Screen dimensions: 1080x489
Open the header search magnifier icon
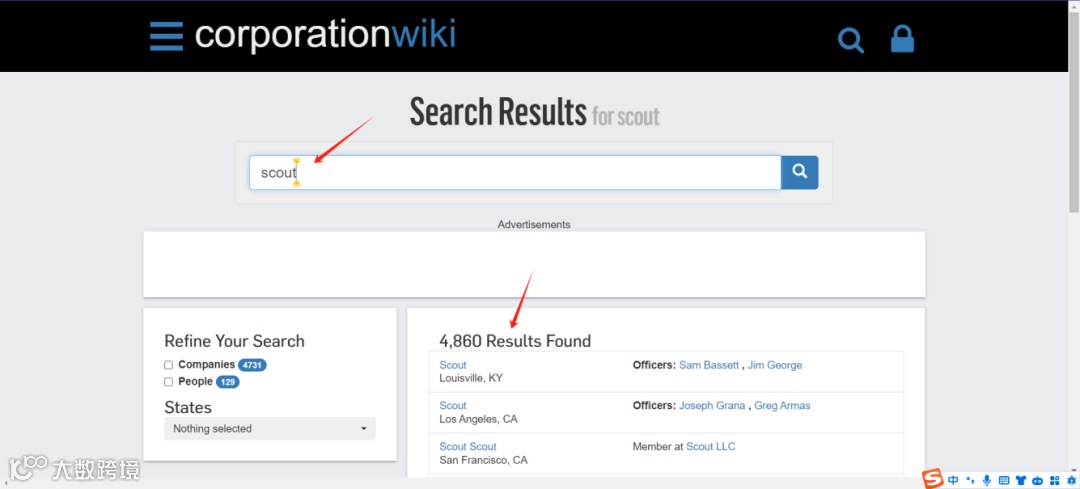tap(851, 40)
